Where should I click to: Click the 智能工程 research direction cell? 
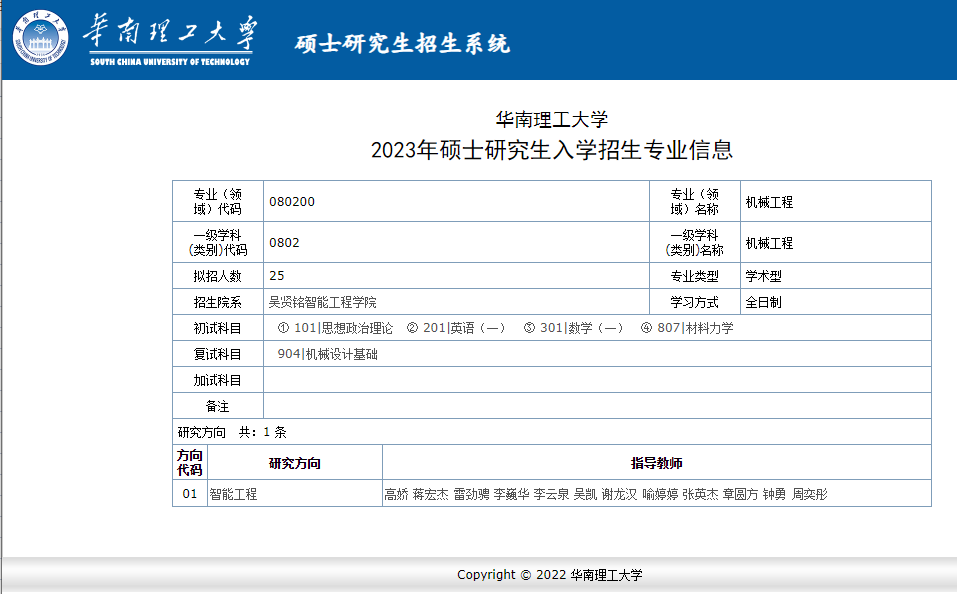coord(295,494)
